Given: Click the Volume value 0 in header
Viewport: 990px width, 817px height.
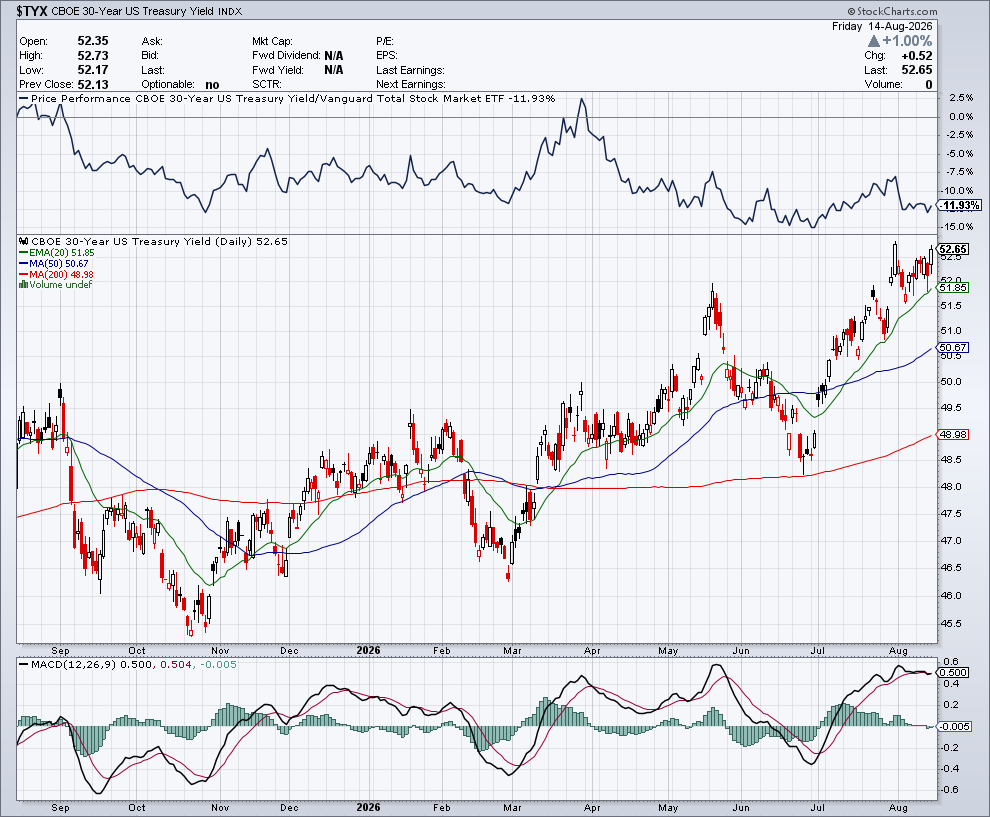Looking at the screenshot, I should pyautogui.click(x=929, y=85).
